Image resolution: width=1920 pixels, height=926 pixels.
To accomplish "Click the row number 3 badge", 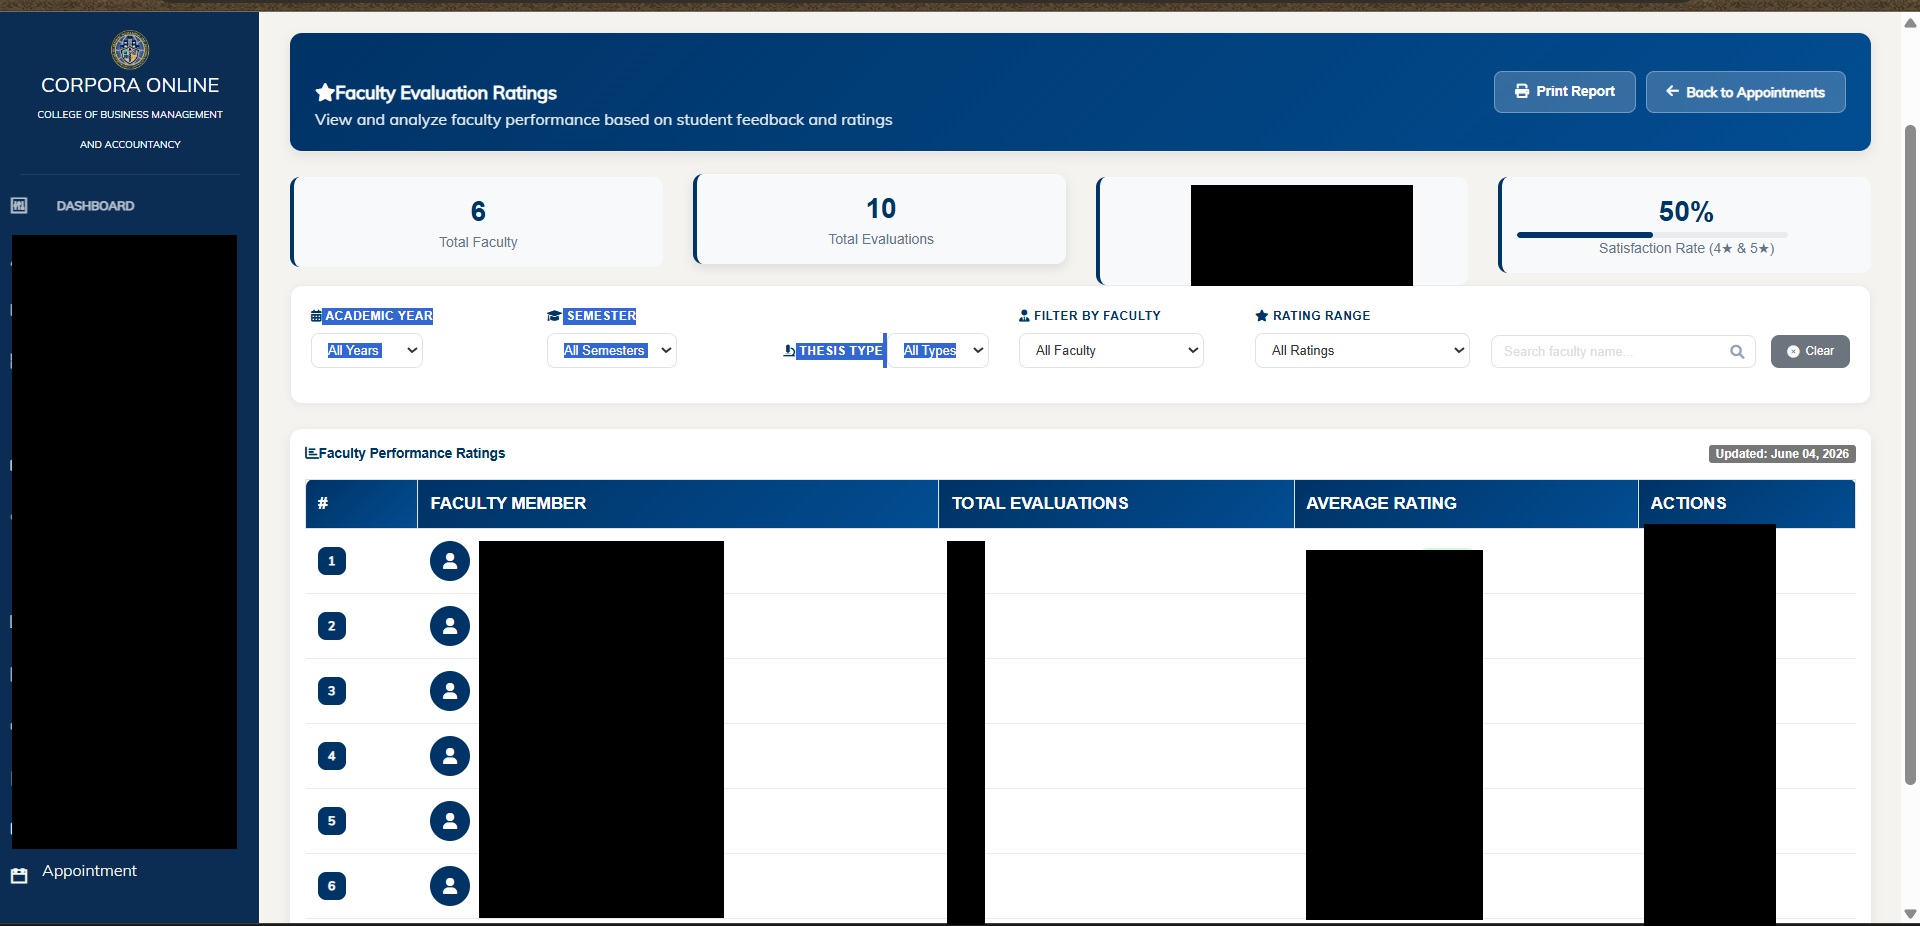I will tap(332, 691).
